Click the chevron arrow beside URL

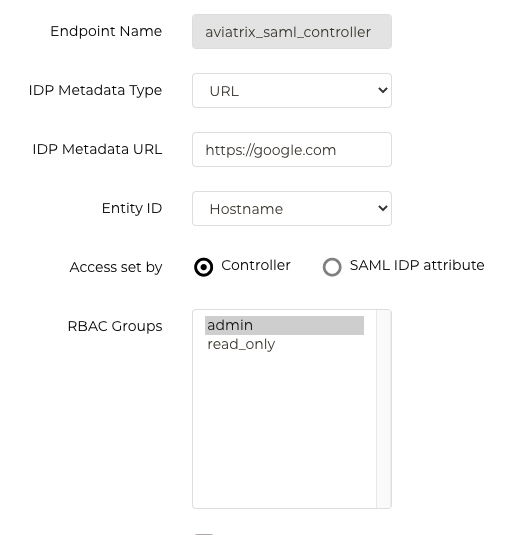(x=383, y=90)
